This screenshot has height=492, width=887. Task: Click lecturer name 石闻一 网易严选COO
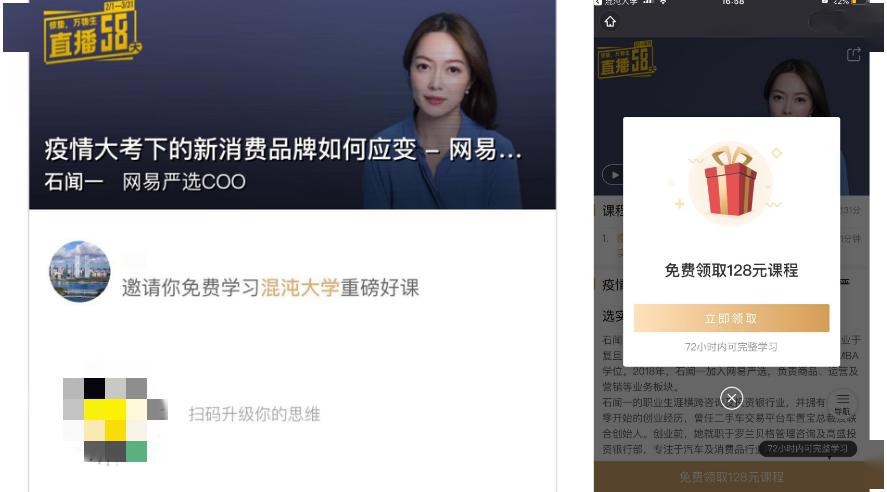[145, 182]
